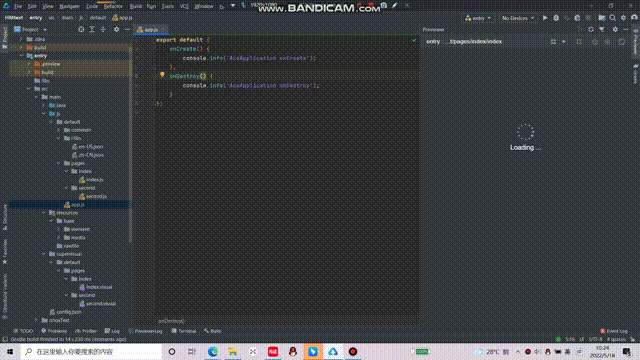Open QQ penguin app in taskbar
Viewport: 640px width, 360px height.
pos(293,351)
